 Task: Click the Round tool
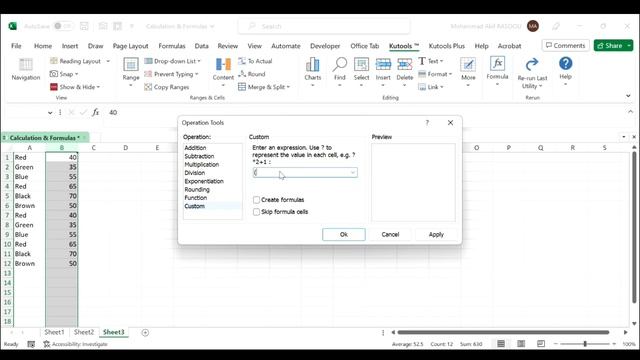tap(252, 74)
